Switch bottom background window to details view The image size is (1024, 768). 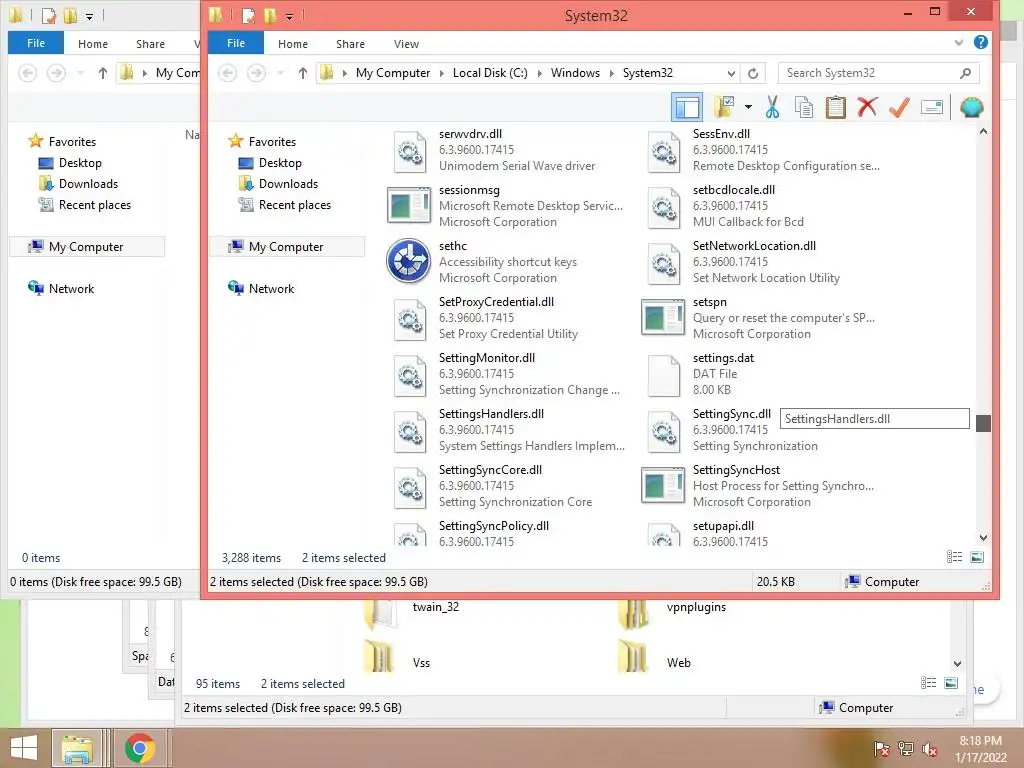(x=928, y=683)
